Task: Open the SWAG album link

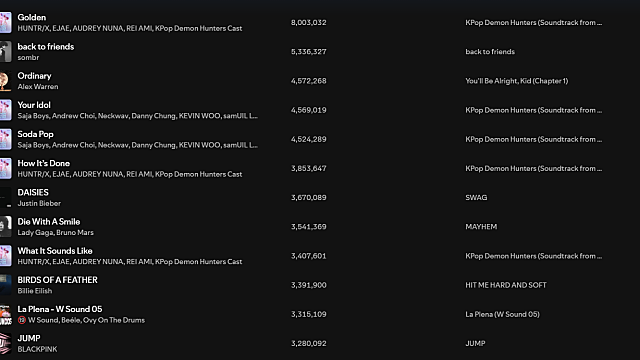Action: click(x=476, y=198)
